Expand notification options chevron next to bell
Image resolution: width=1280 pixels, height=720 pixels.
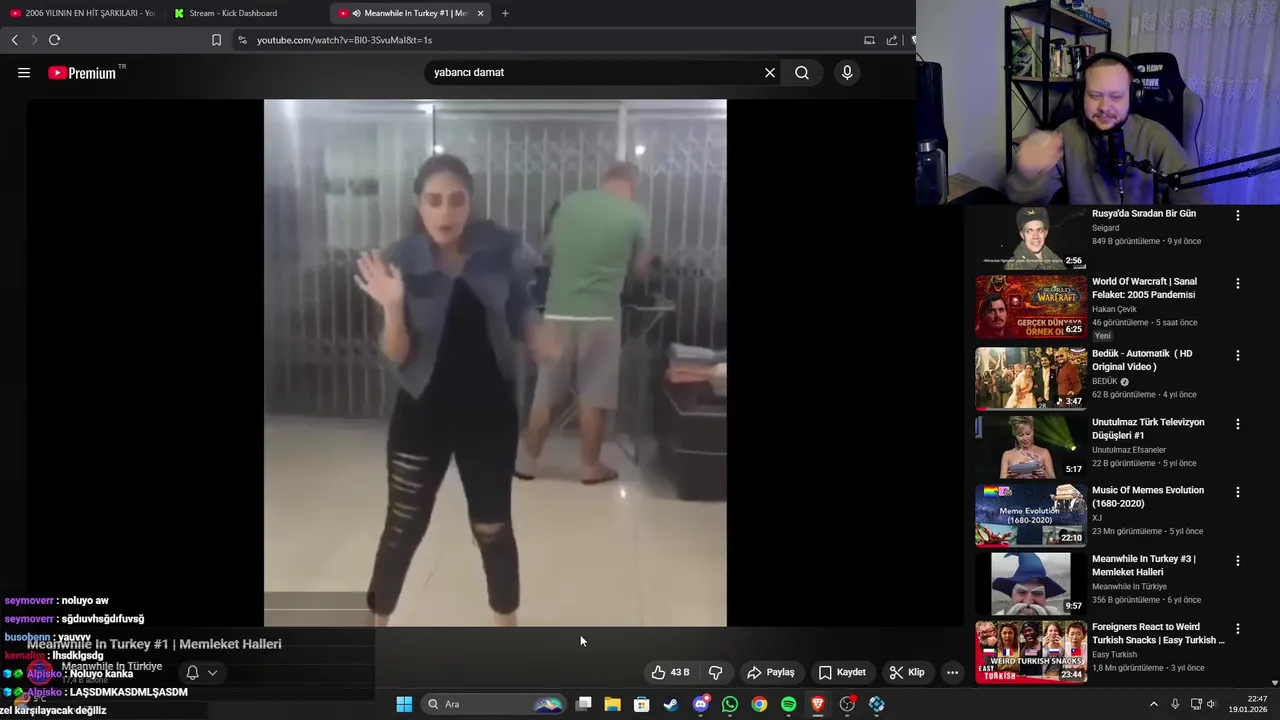212,673
